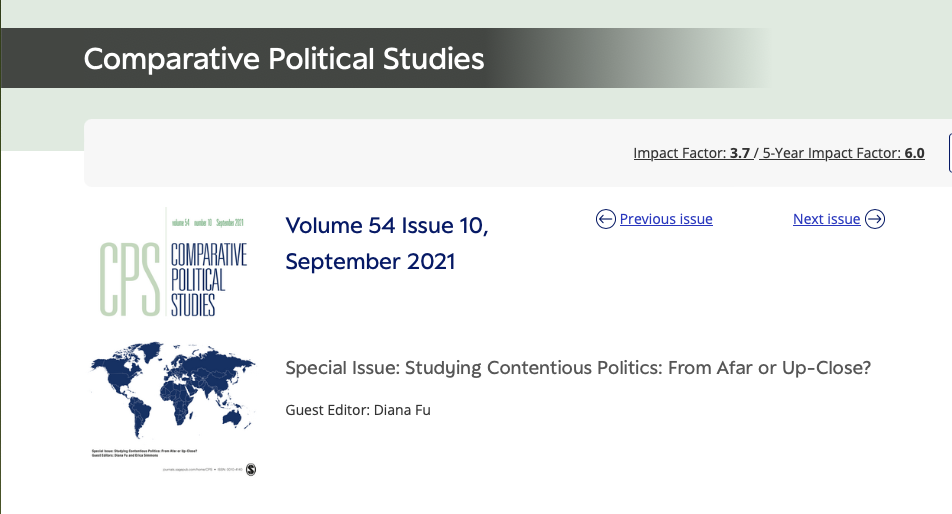Click the Impact Factor: 3.7 link
This screenshot has width=952, height=514.
692,153
